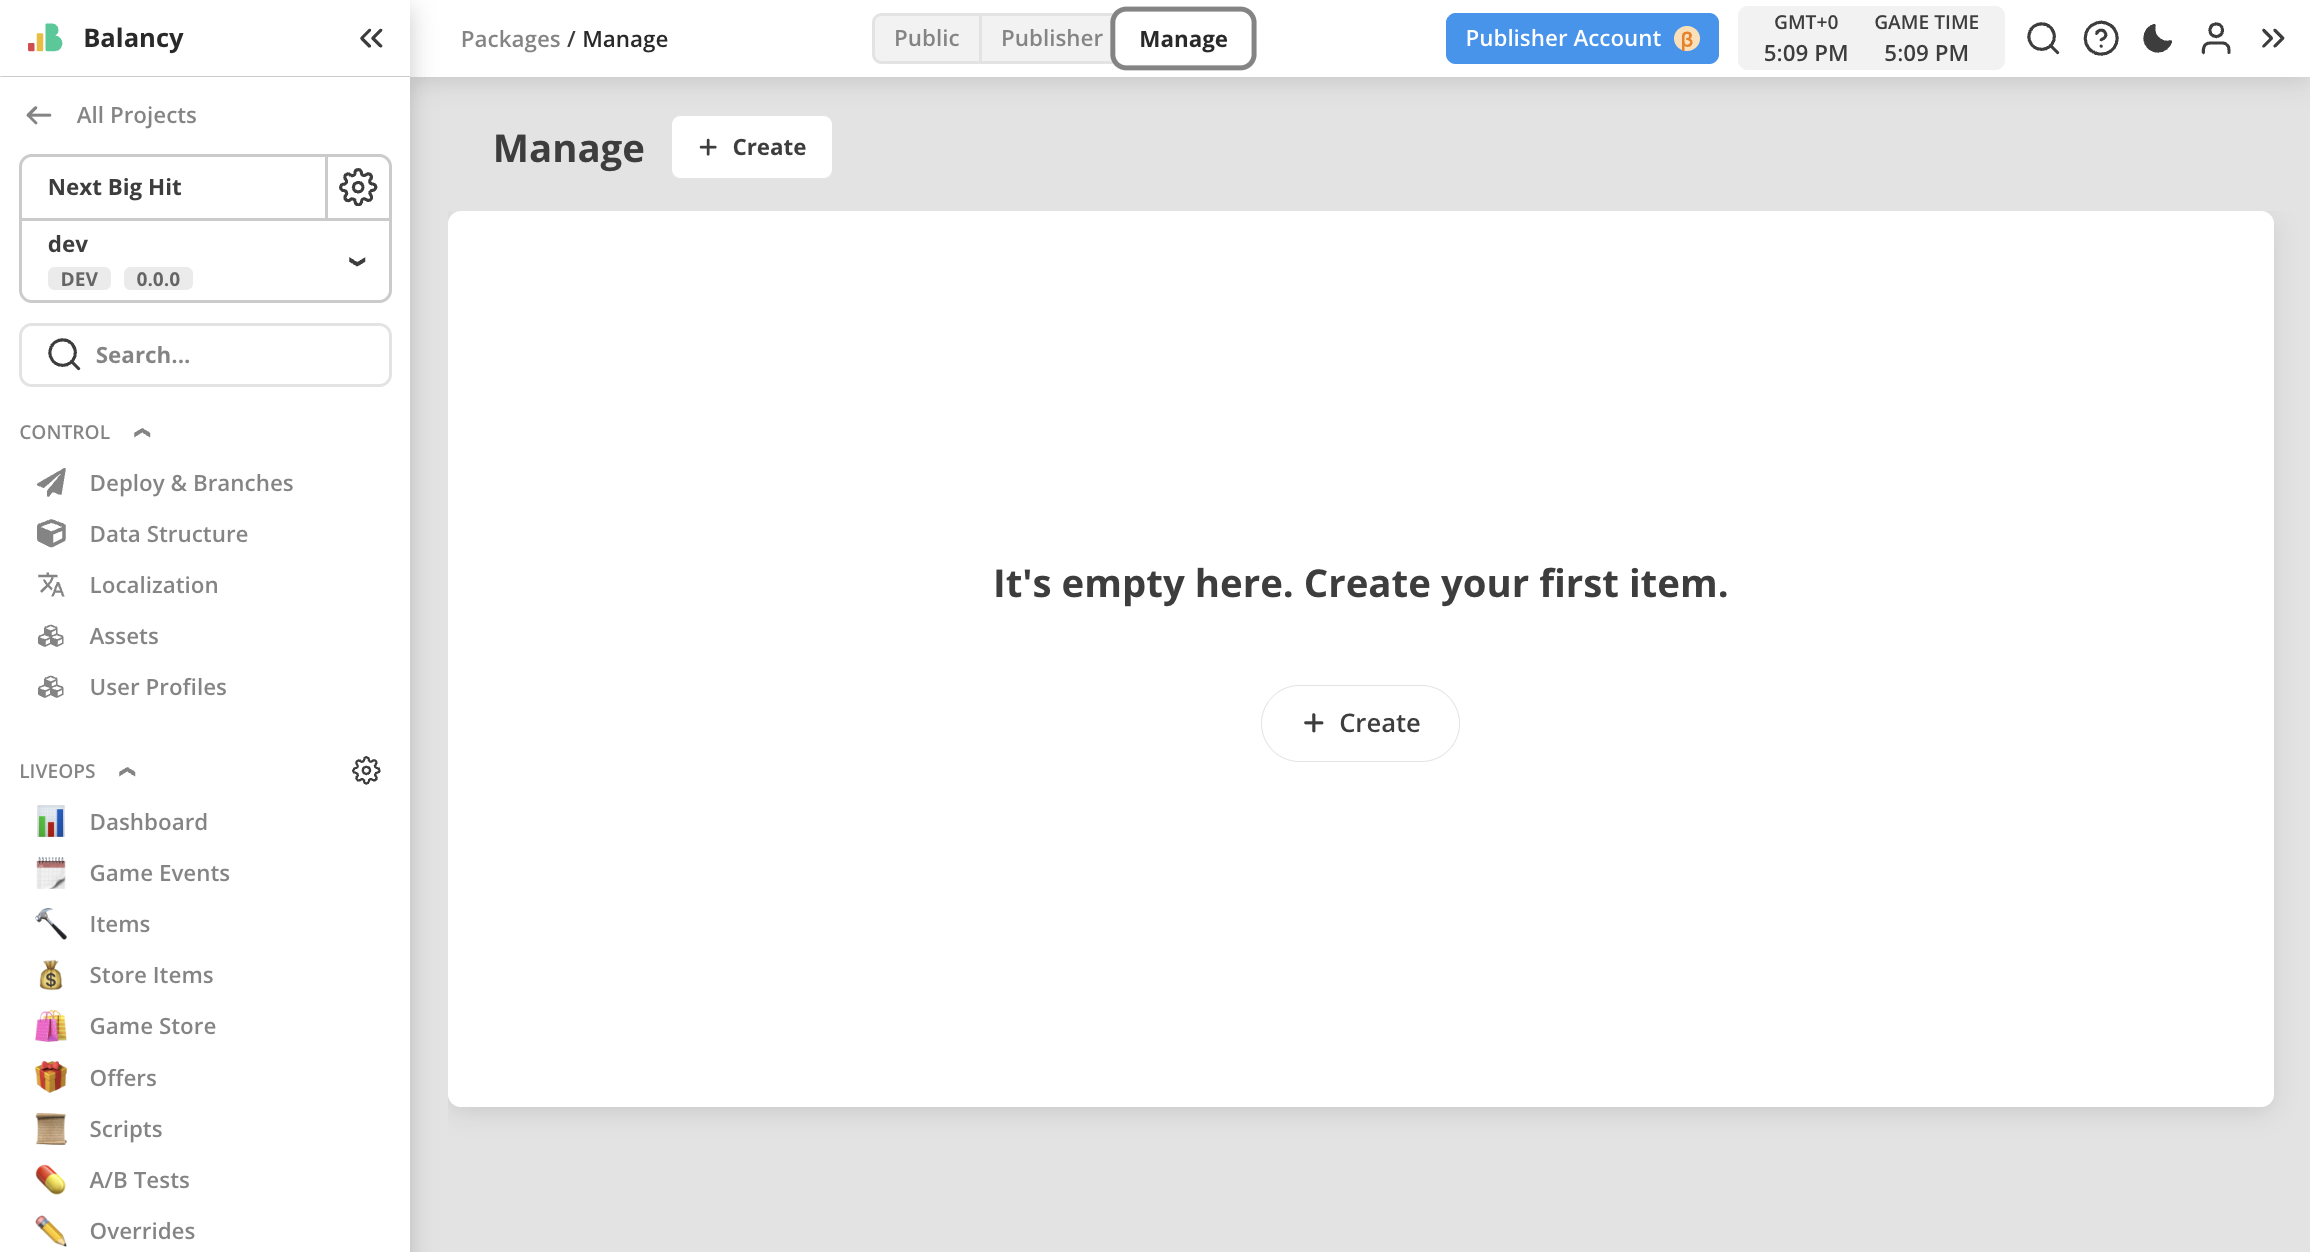Open Deploy & Branches page
2310x1252 pixels.
coord(191,483)
